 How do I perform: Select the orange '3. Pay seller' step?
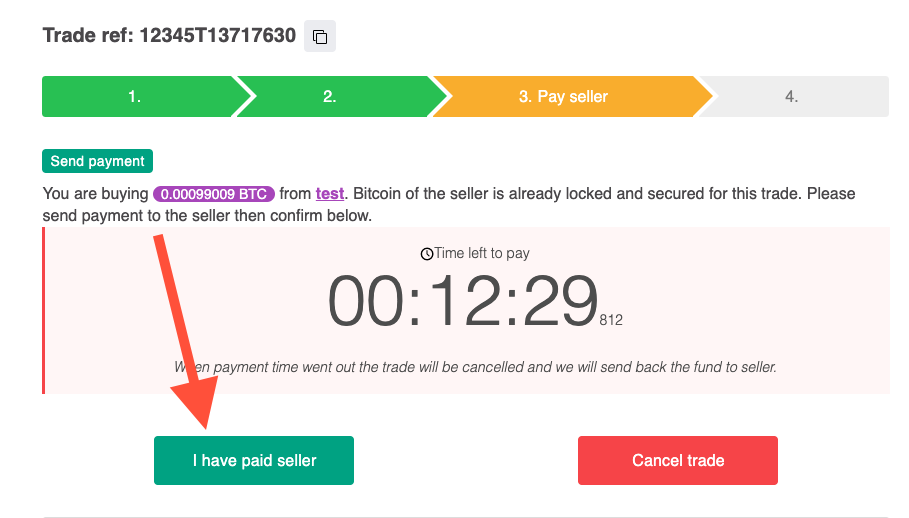(567, 96)
